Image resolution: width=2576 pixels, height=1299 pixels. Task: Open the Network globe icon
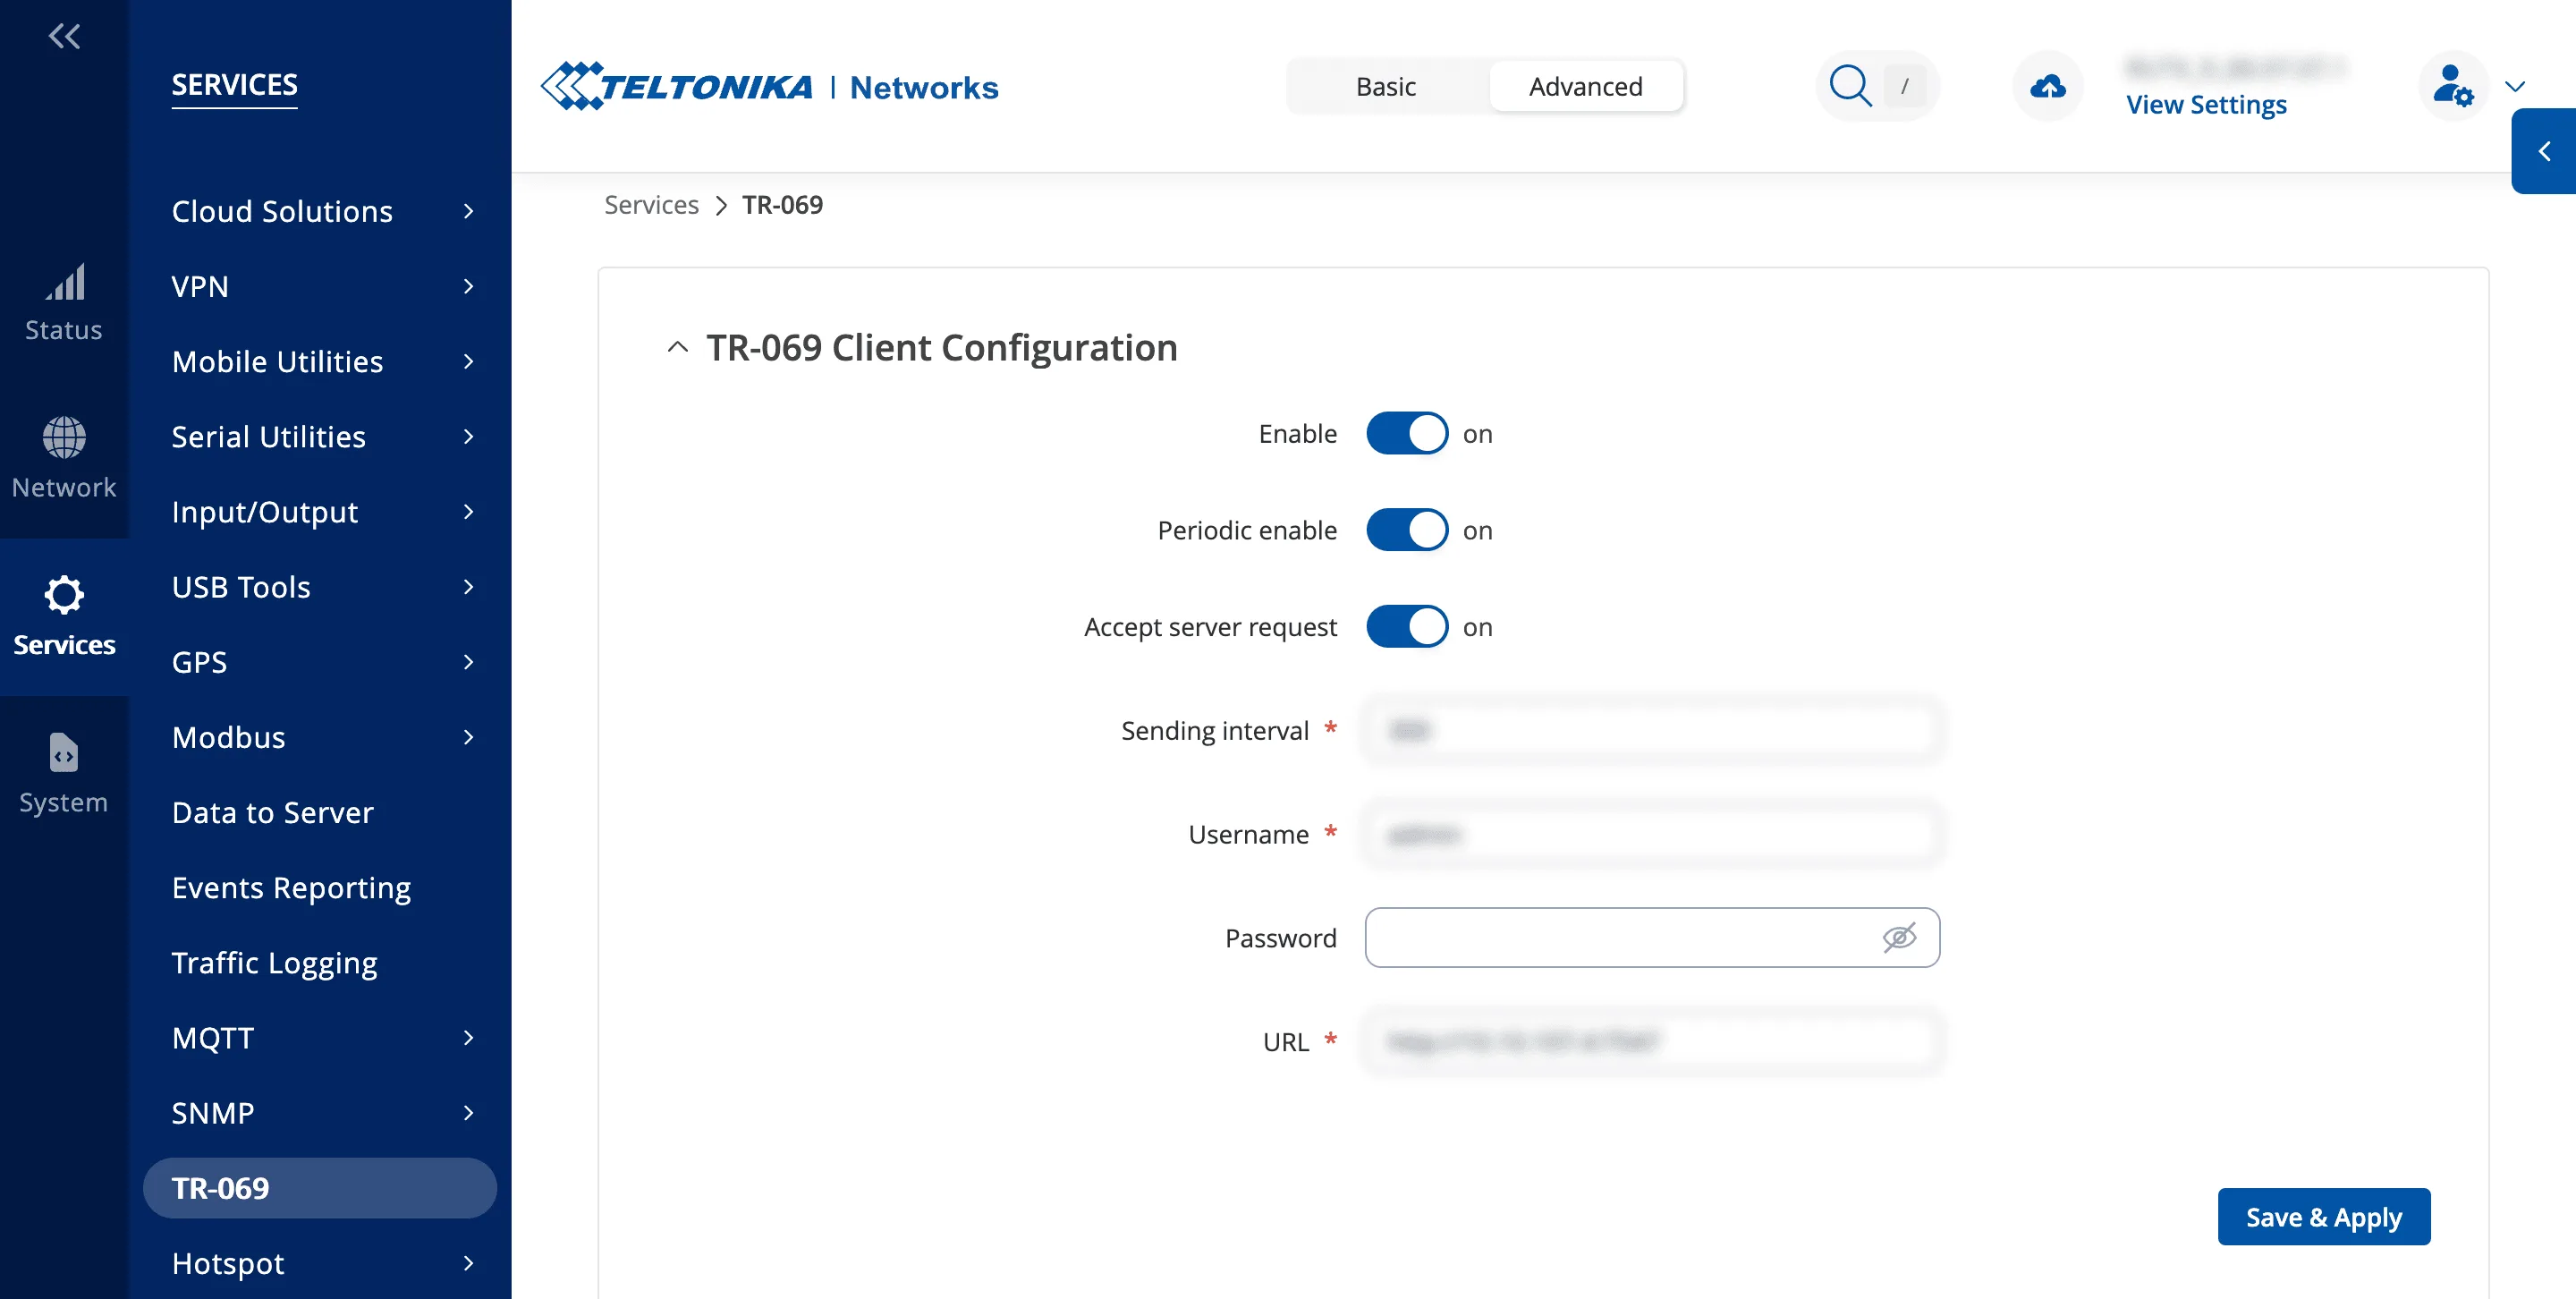coord(64,438)
